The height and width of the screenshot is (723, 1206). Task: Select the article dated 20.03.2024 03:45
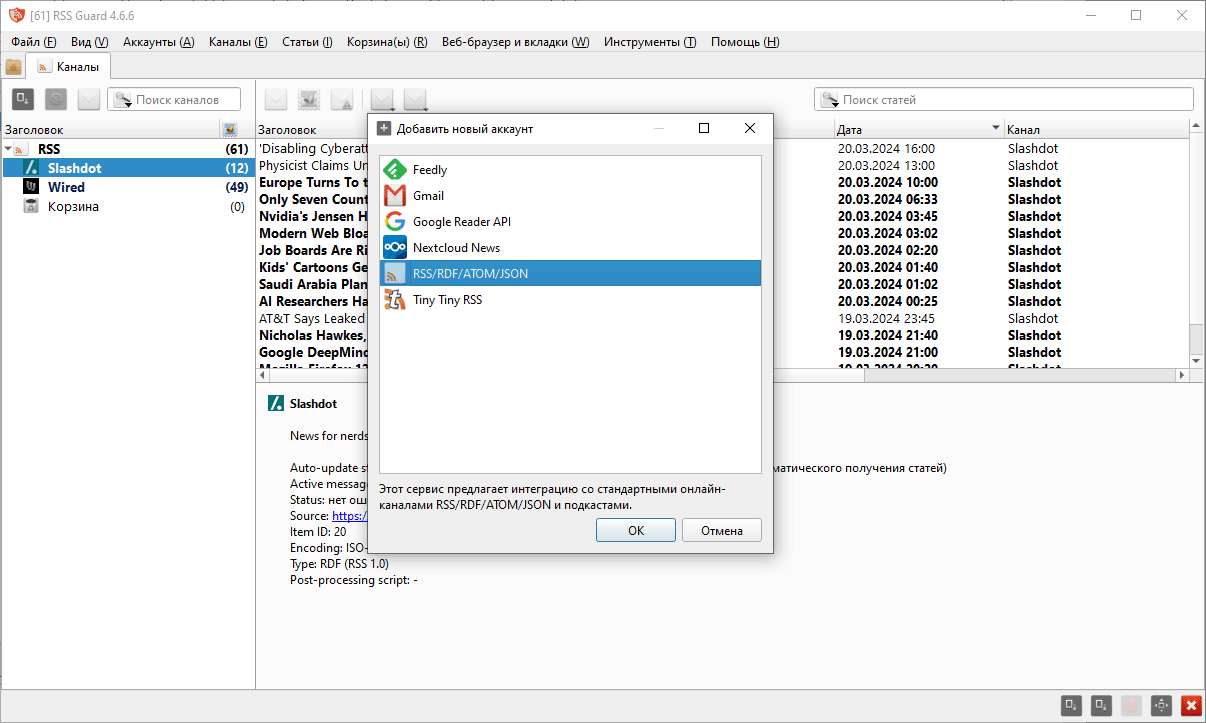click(x=888, y=216)
